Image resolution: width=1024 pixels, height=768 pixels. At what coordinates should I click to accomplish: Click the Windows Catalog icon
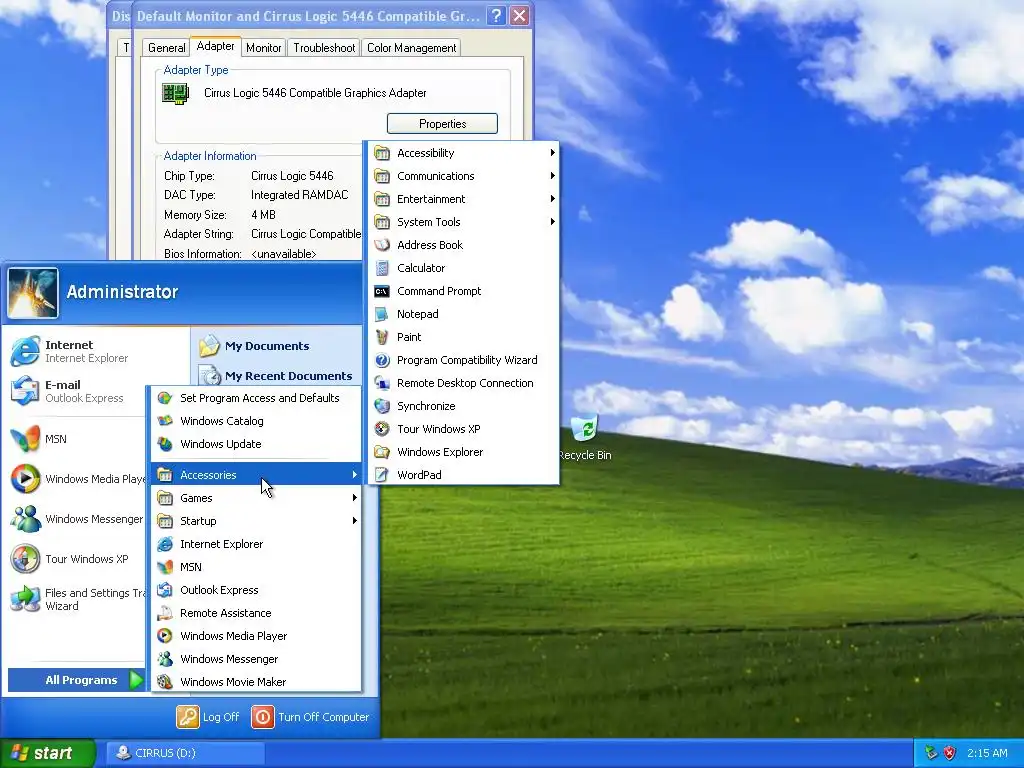(x=165, y=421)
